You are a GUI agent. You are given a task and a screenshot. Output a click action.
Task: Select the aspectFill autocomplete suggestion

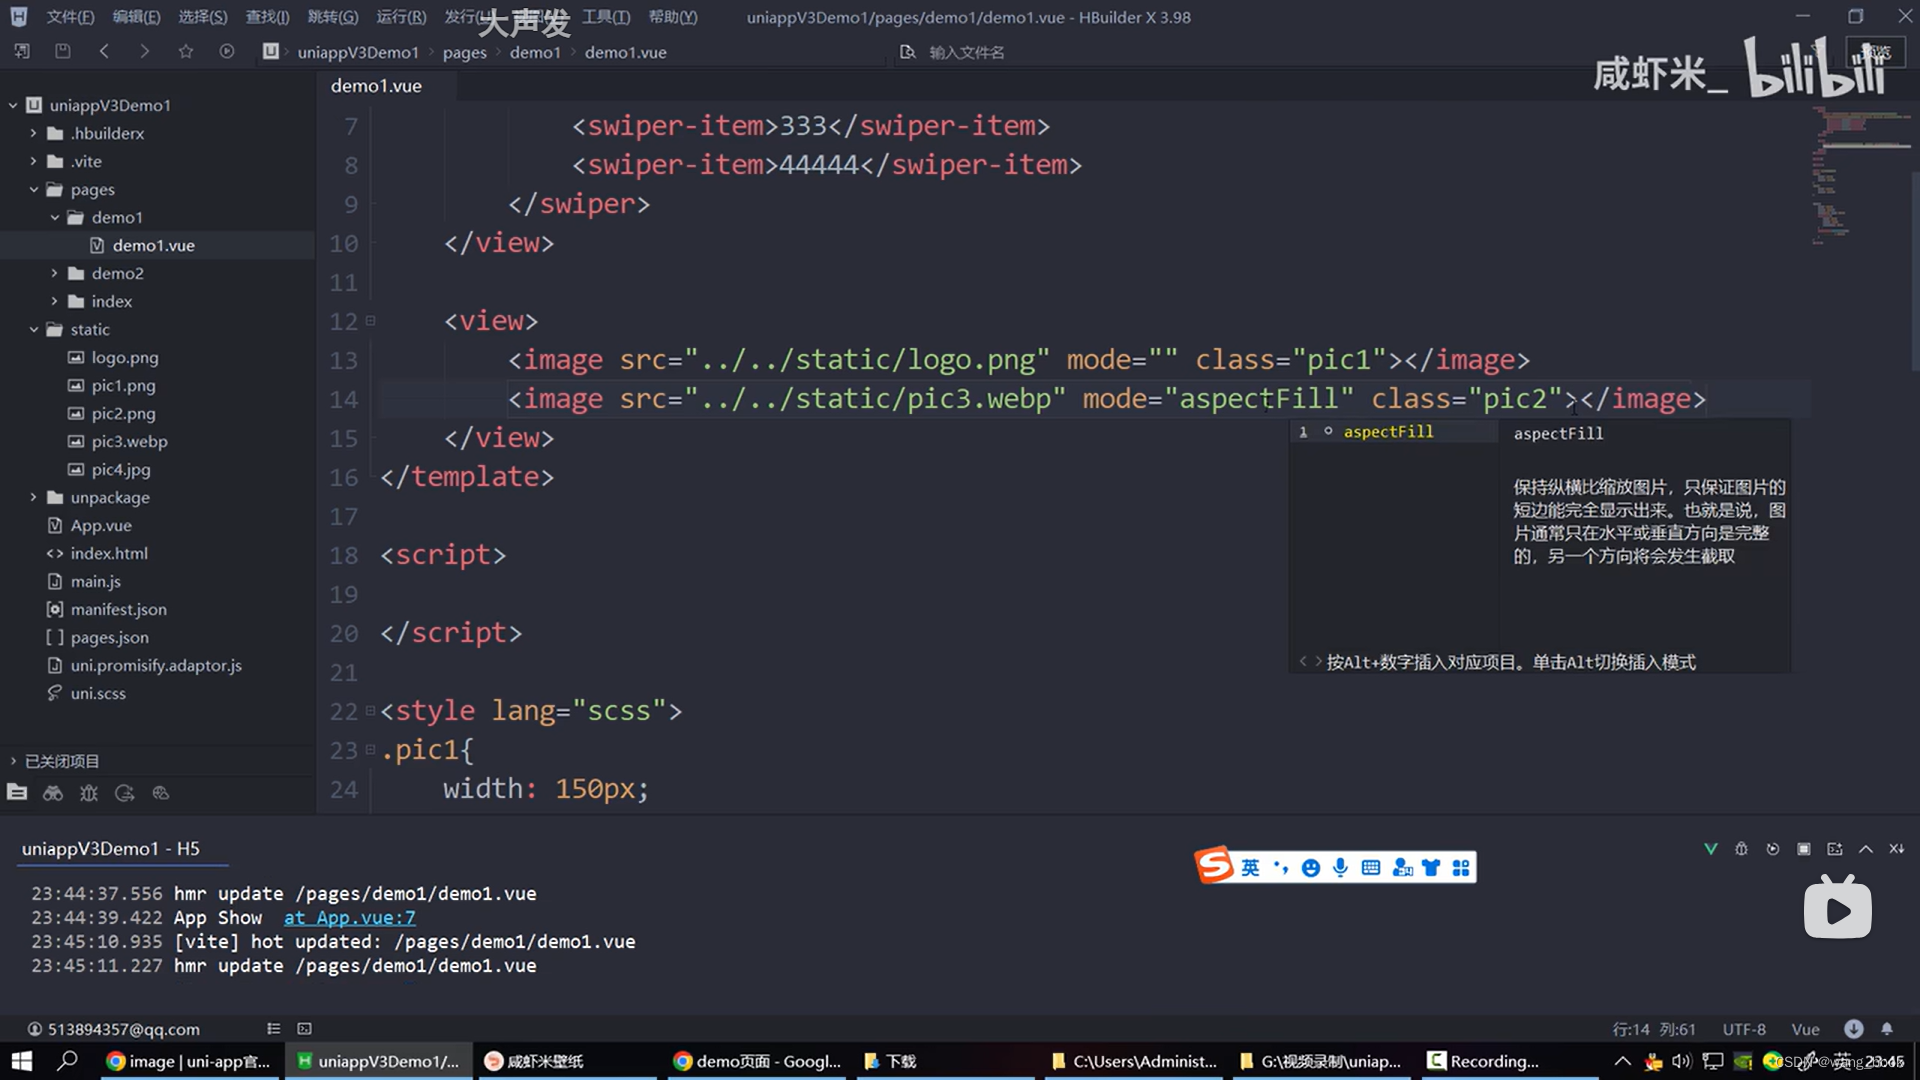point(1393,432)
